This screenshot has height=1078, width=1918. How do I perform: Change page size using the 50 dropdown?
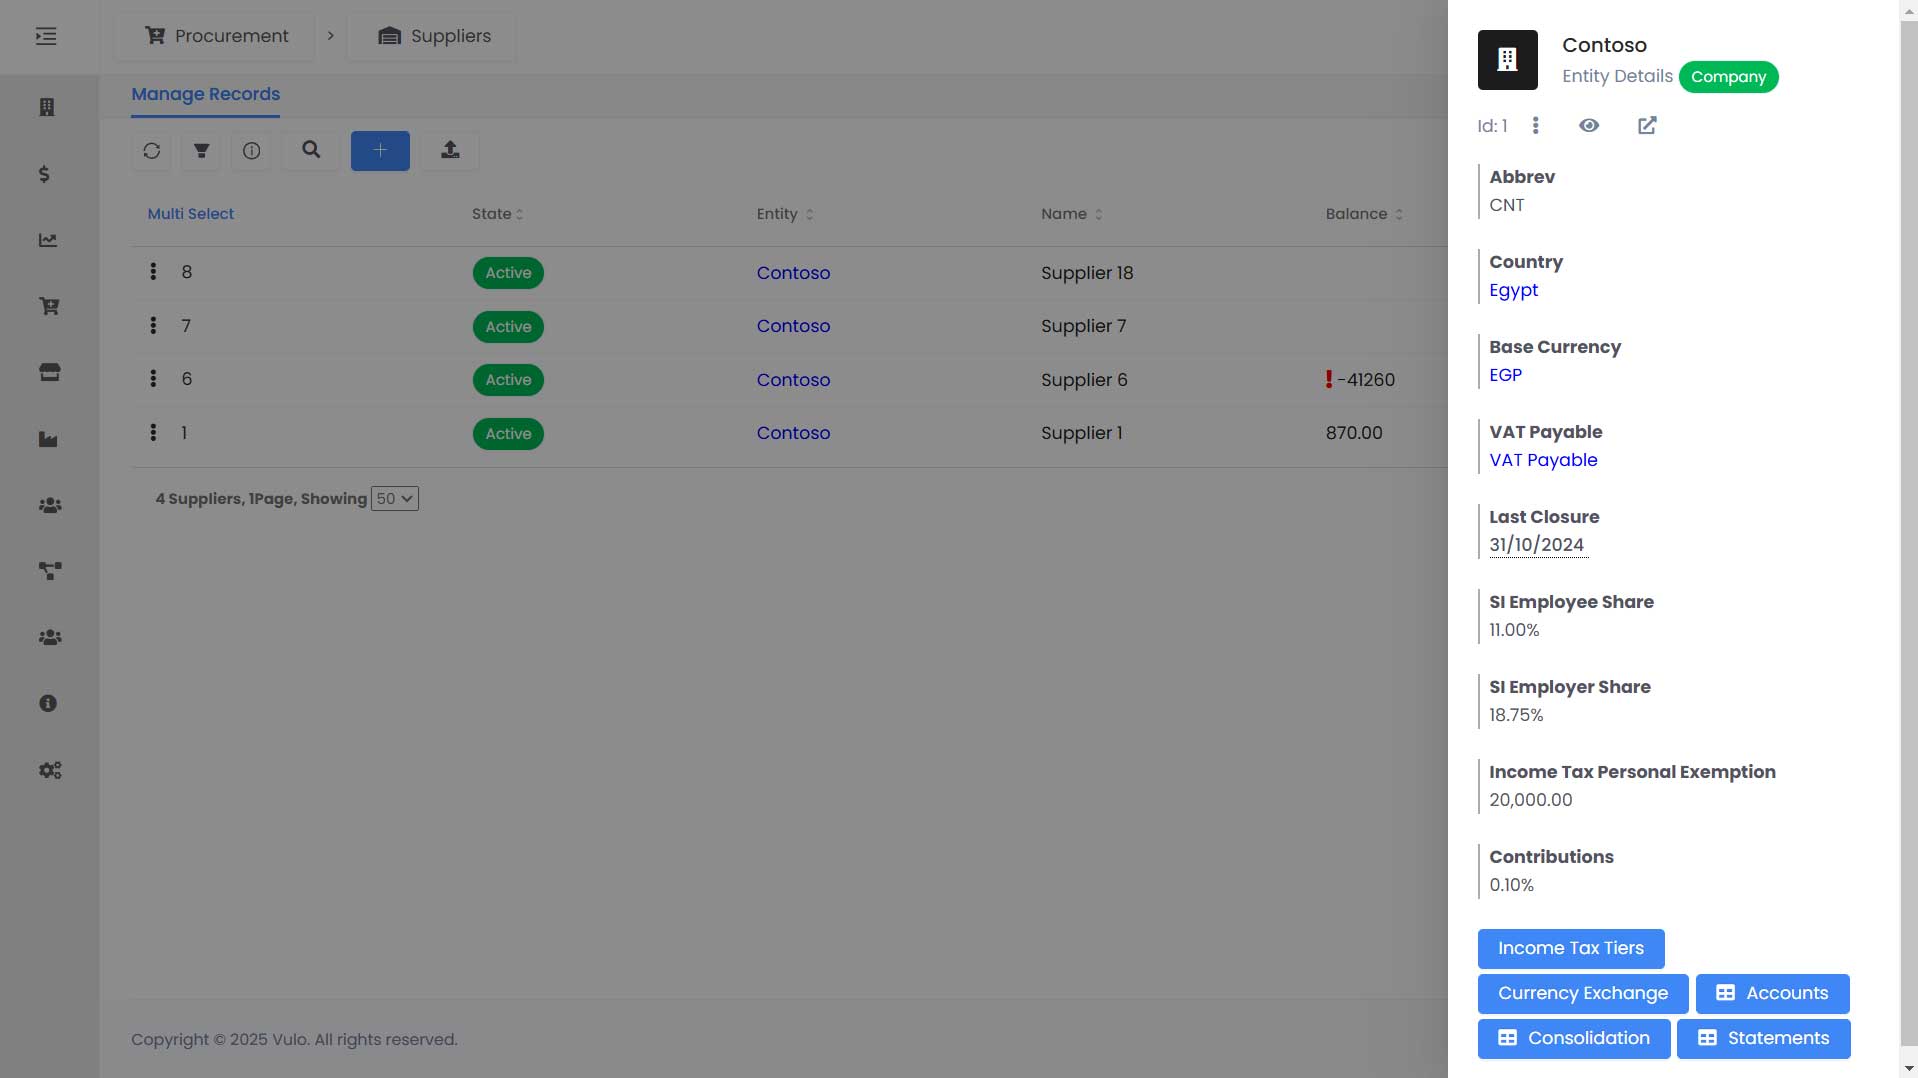[394, 498]
